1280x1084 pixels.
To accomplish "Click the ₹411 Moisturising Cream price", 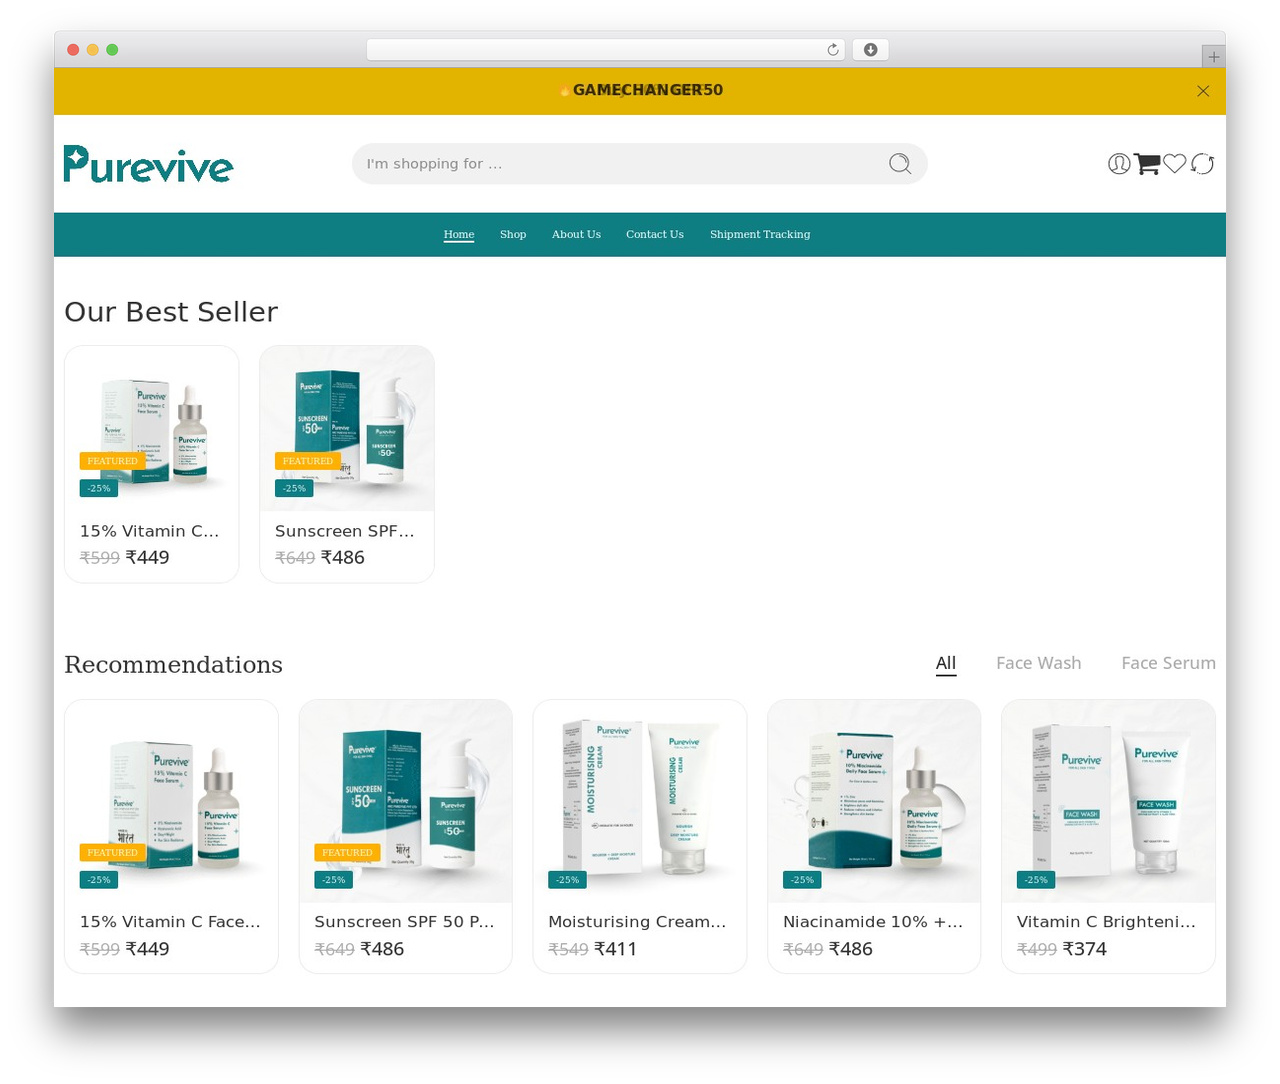I will click(615, 949).
